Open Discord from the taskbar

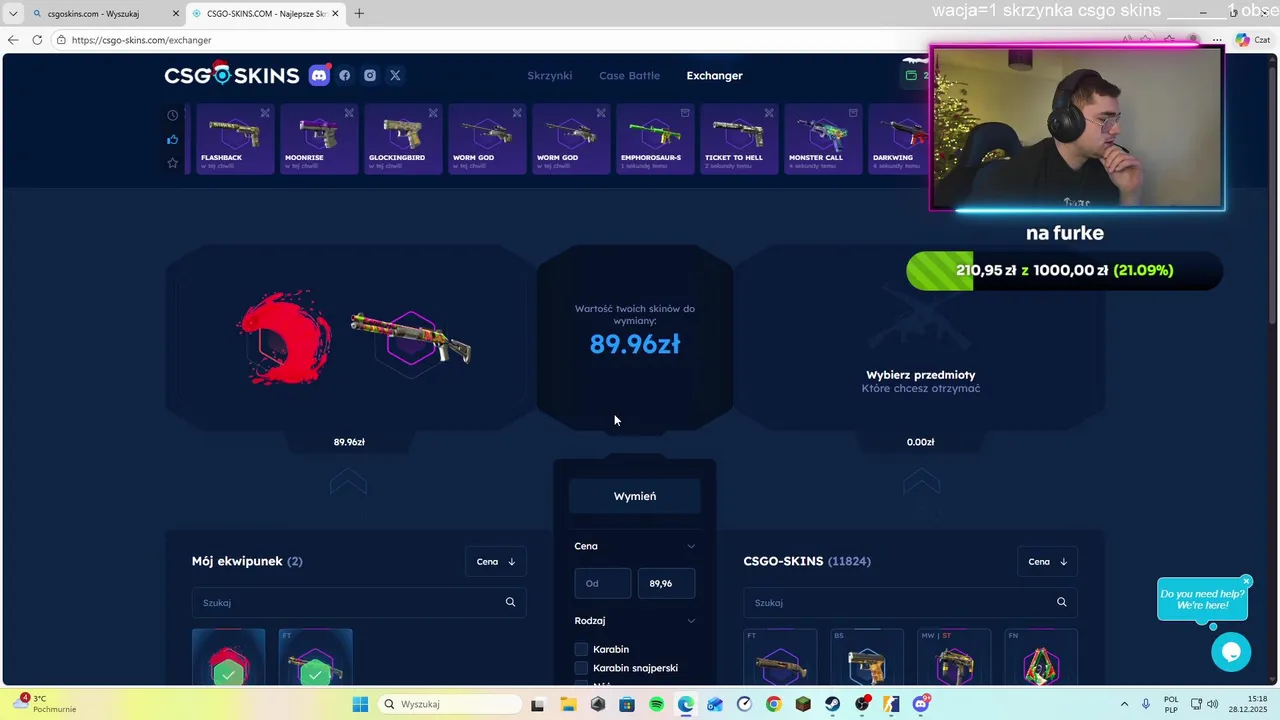tap(921, 704)
